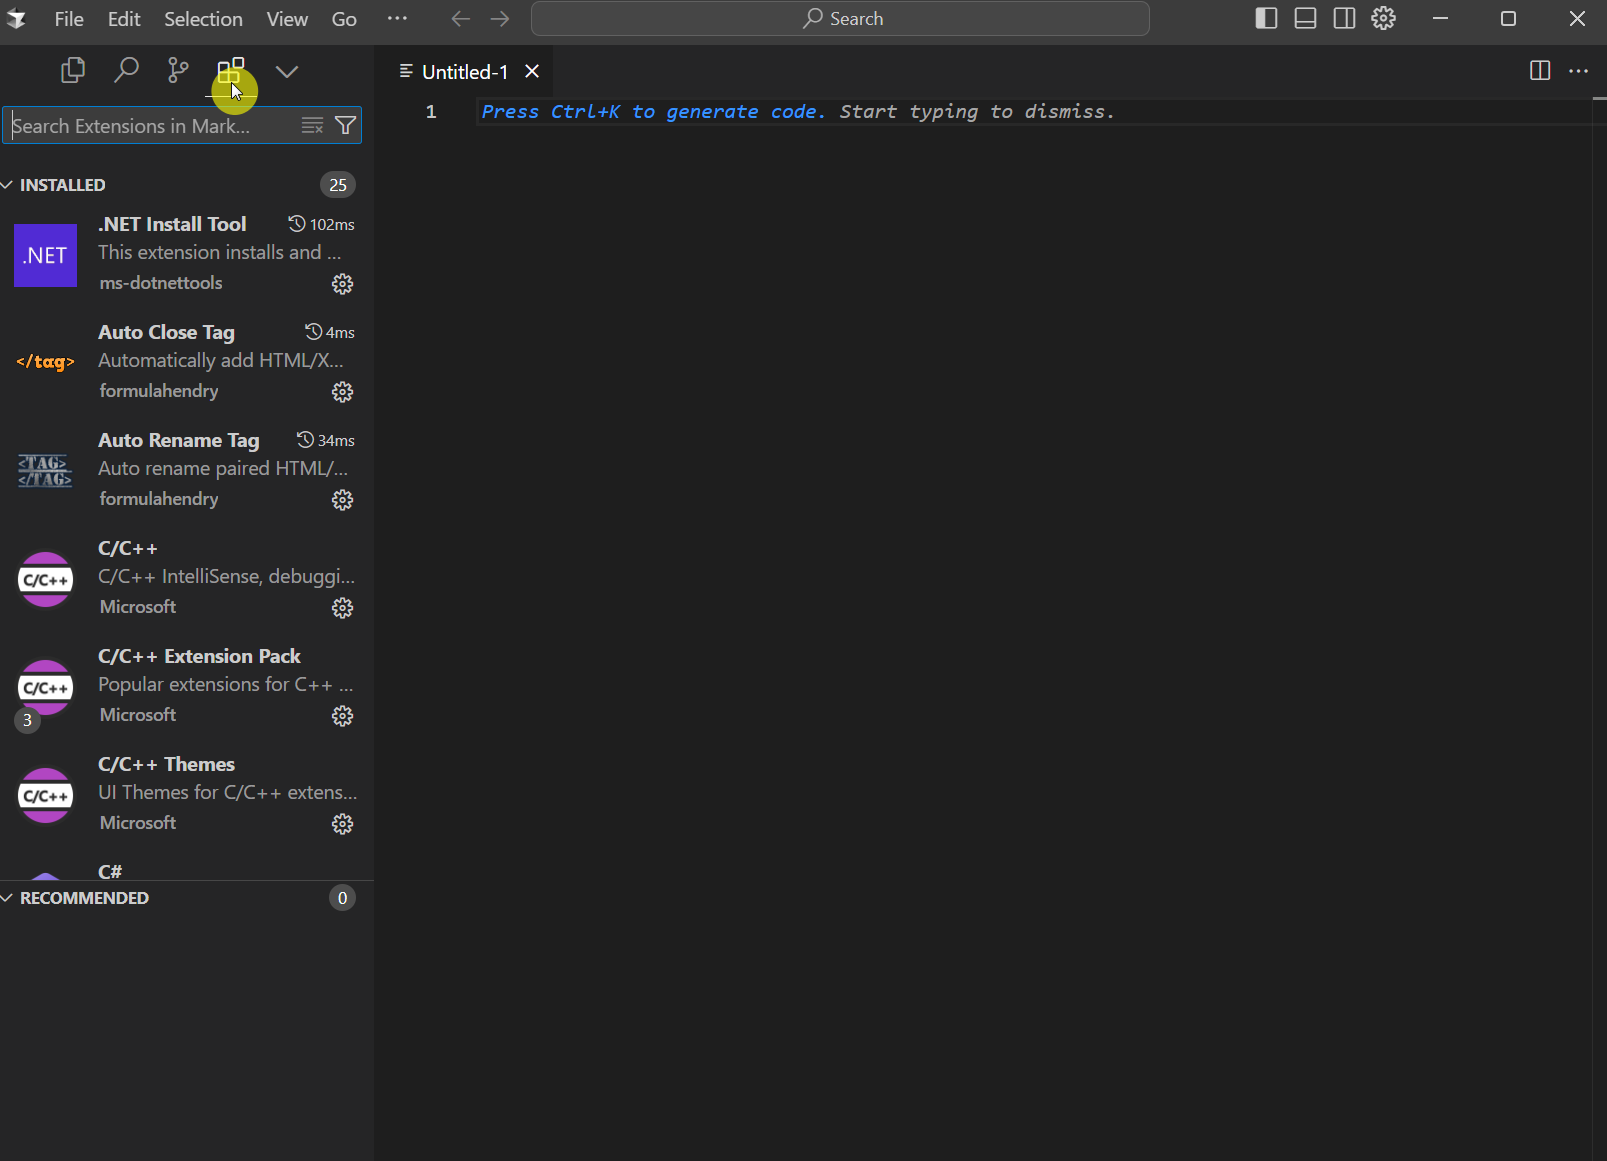
Task: Open the Extensions view icon
Action: [x=231, y=71]
